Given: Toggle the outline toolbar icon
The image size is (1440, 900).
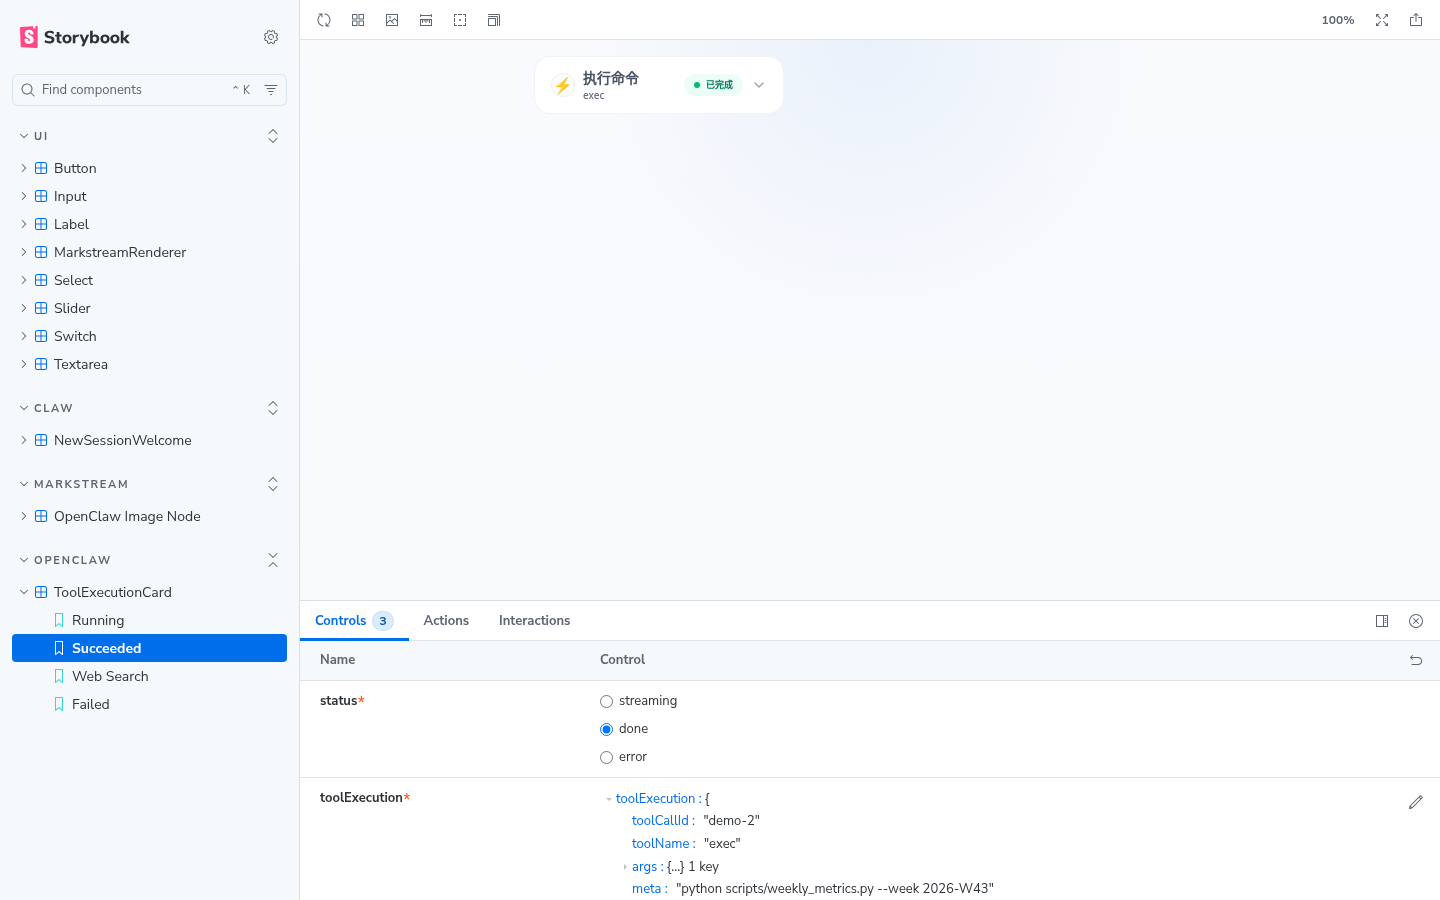Looking at the screenshot, I should (x=460, y=20).
